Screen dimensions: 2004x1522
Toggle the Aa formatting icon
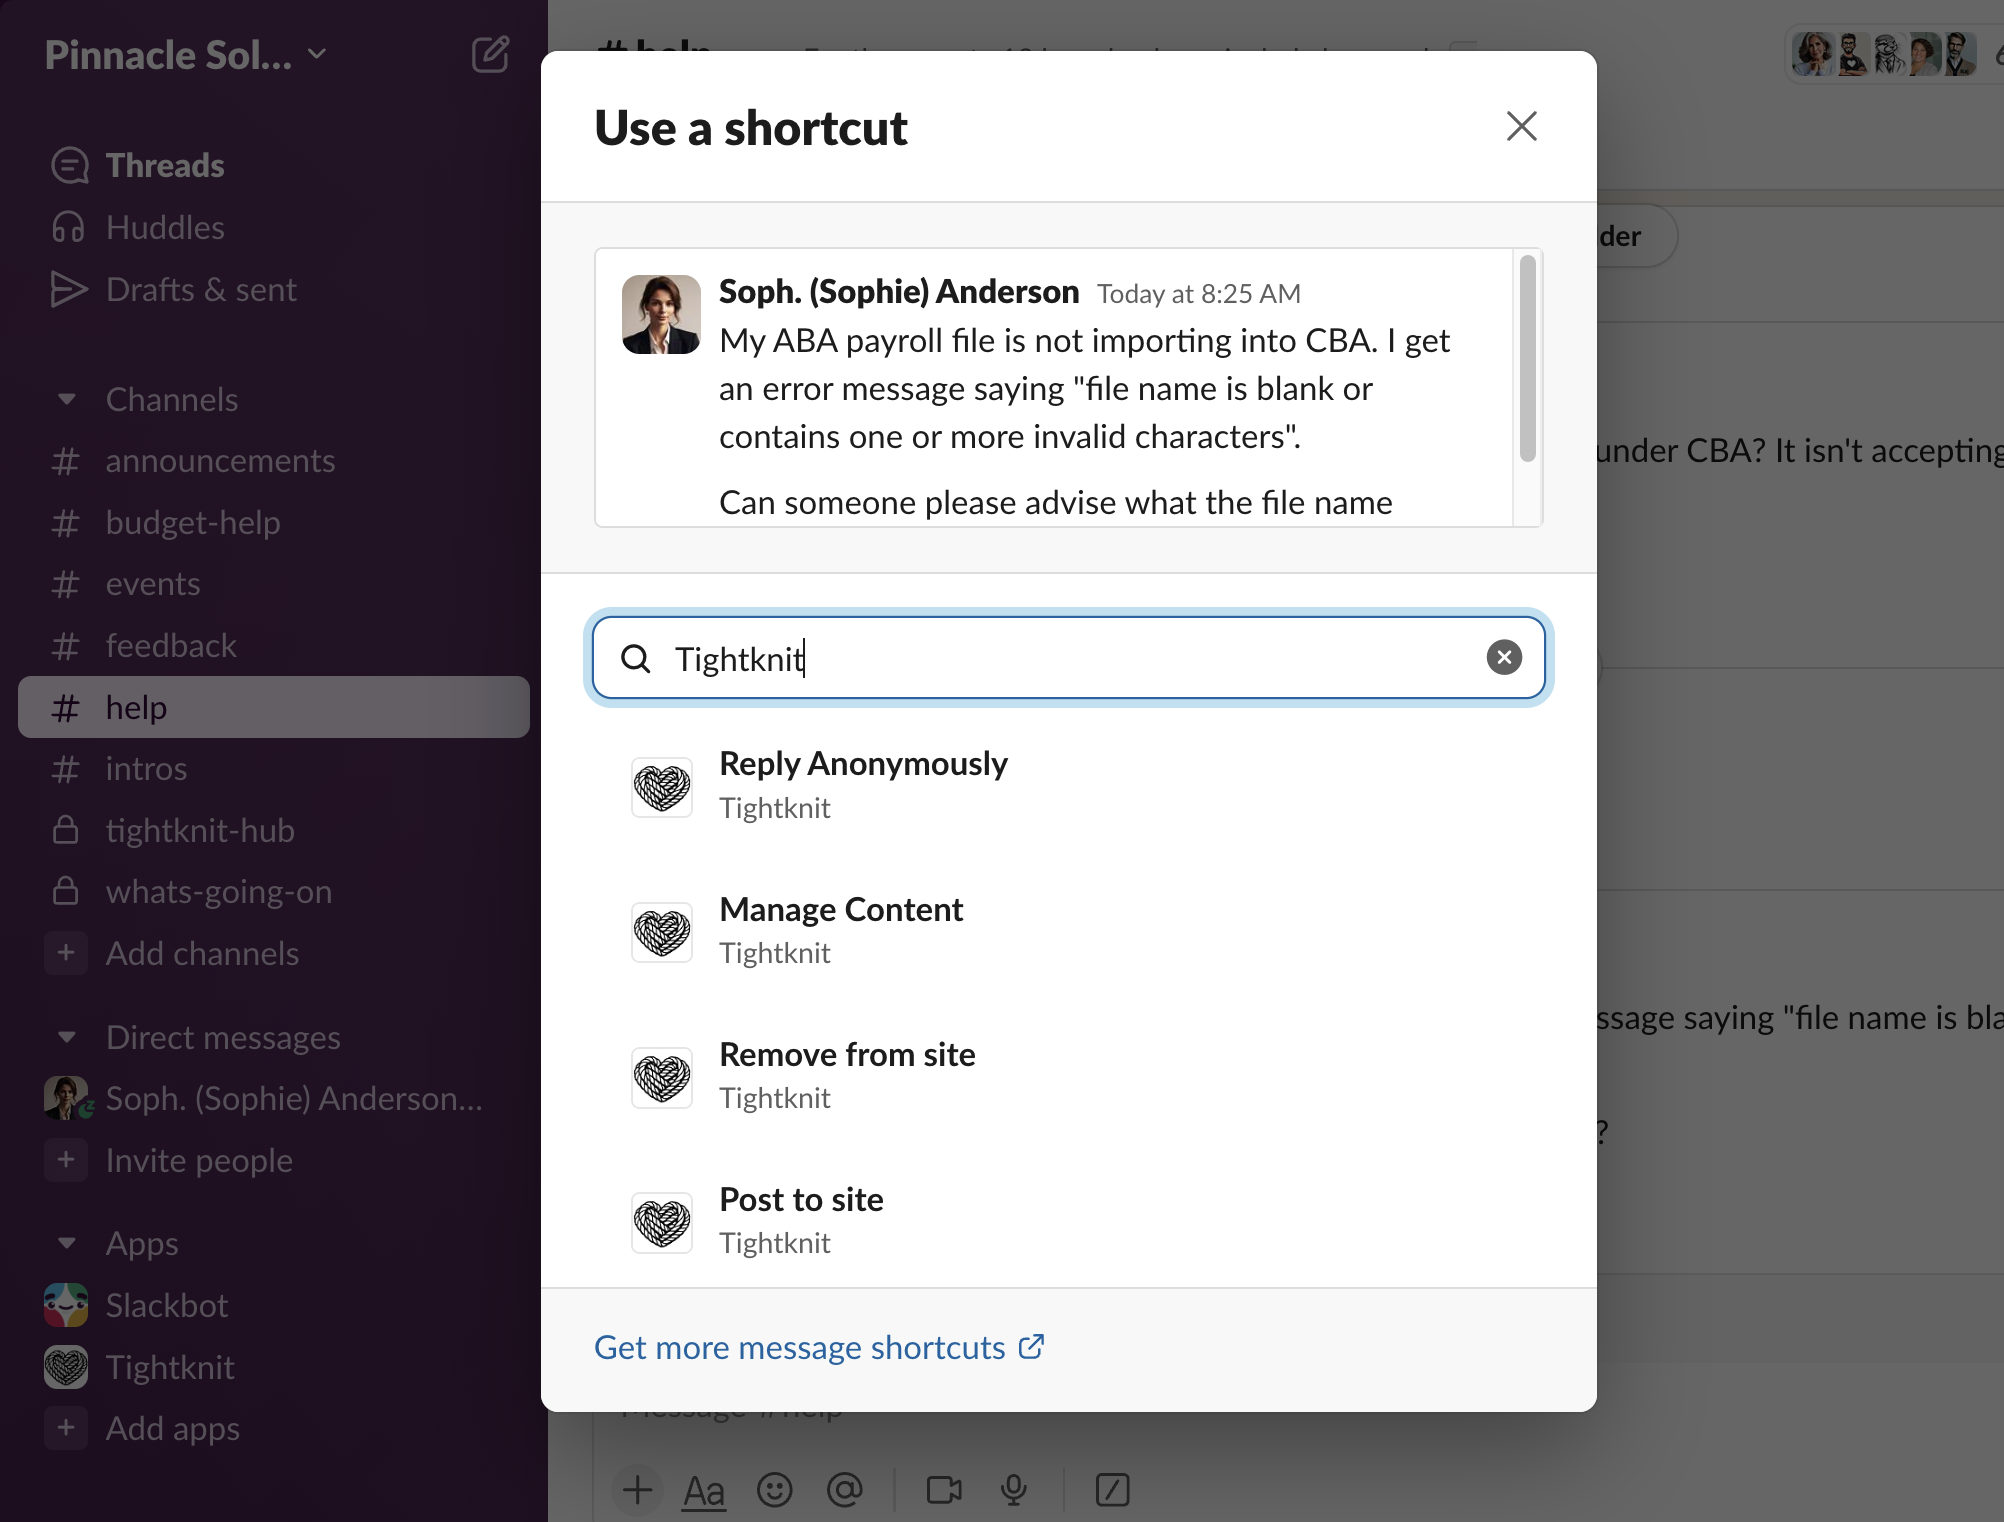[x=704, y=1491]
